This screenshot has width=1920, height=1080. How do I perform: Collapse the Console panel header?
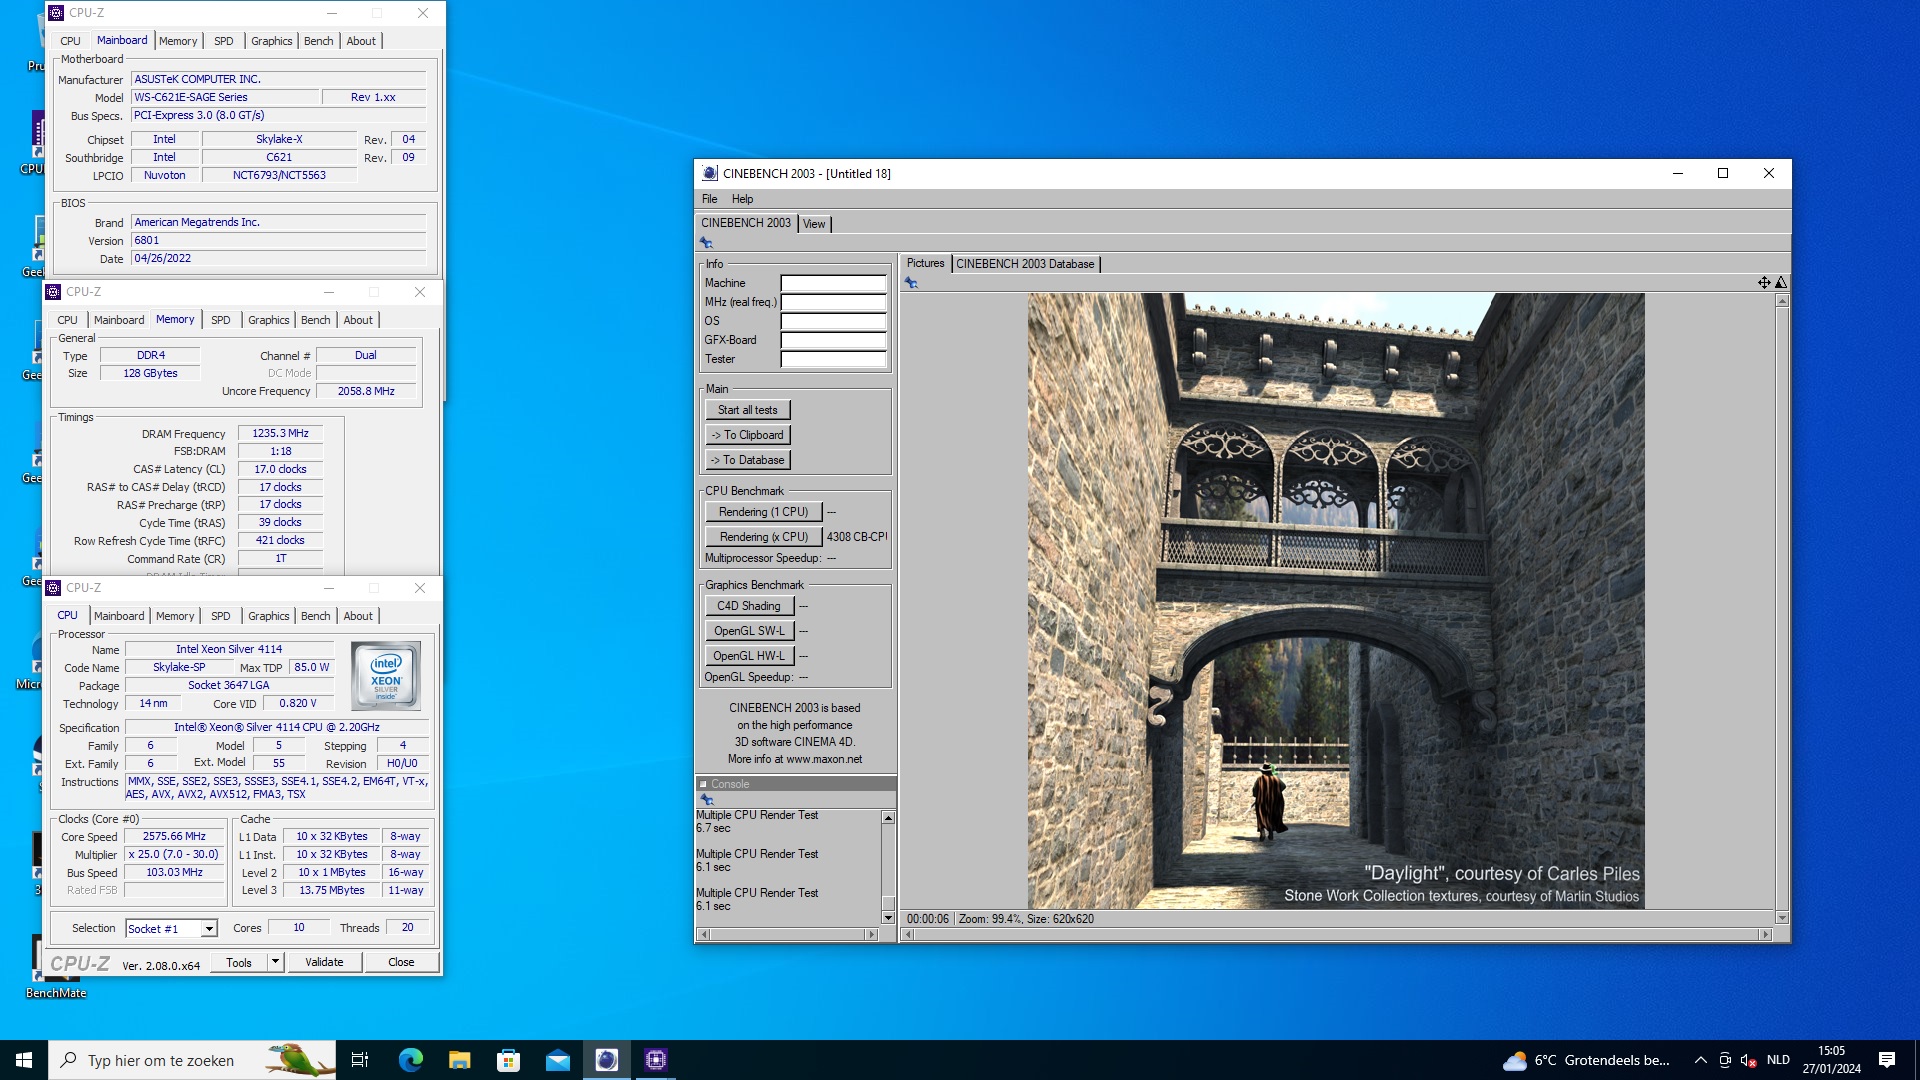tap(703, 784)
